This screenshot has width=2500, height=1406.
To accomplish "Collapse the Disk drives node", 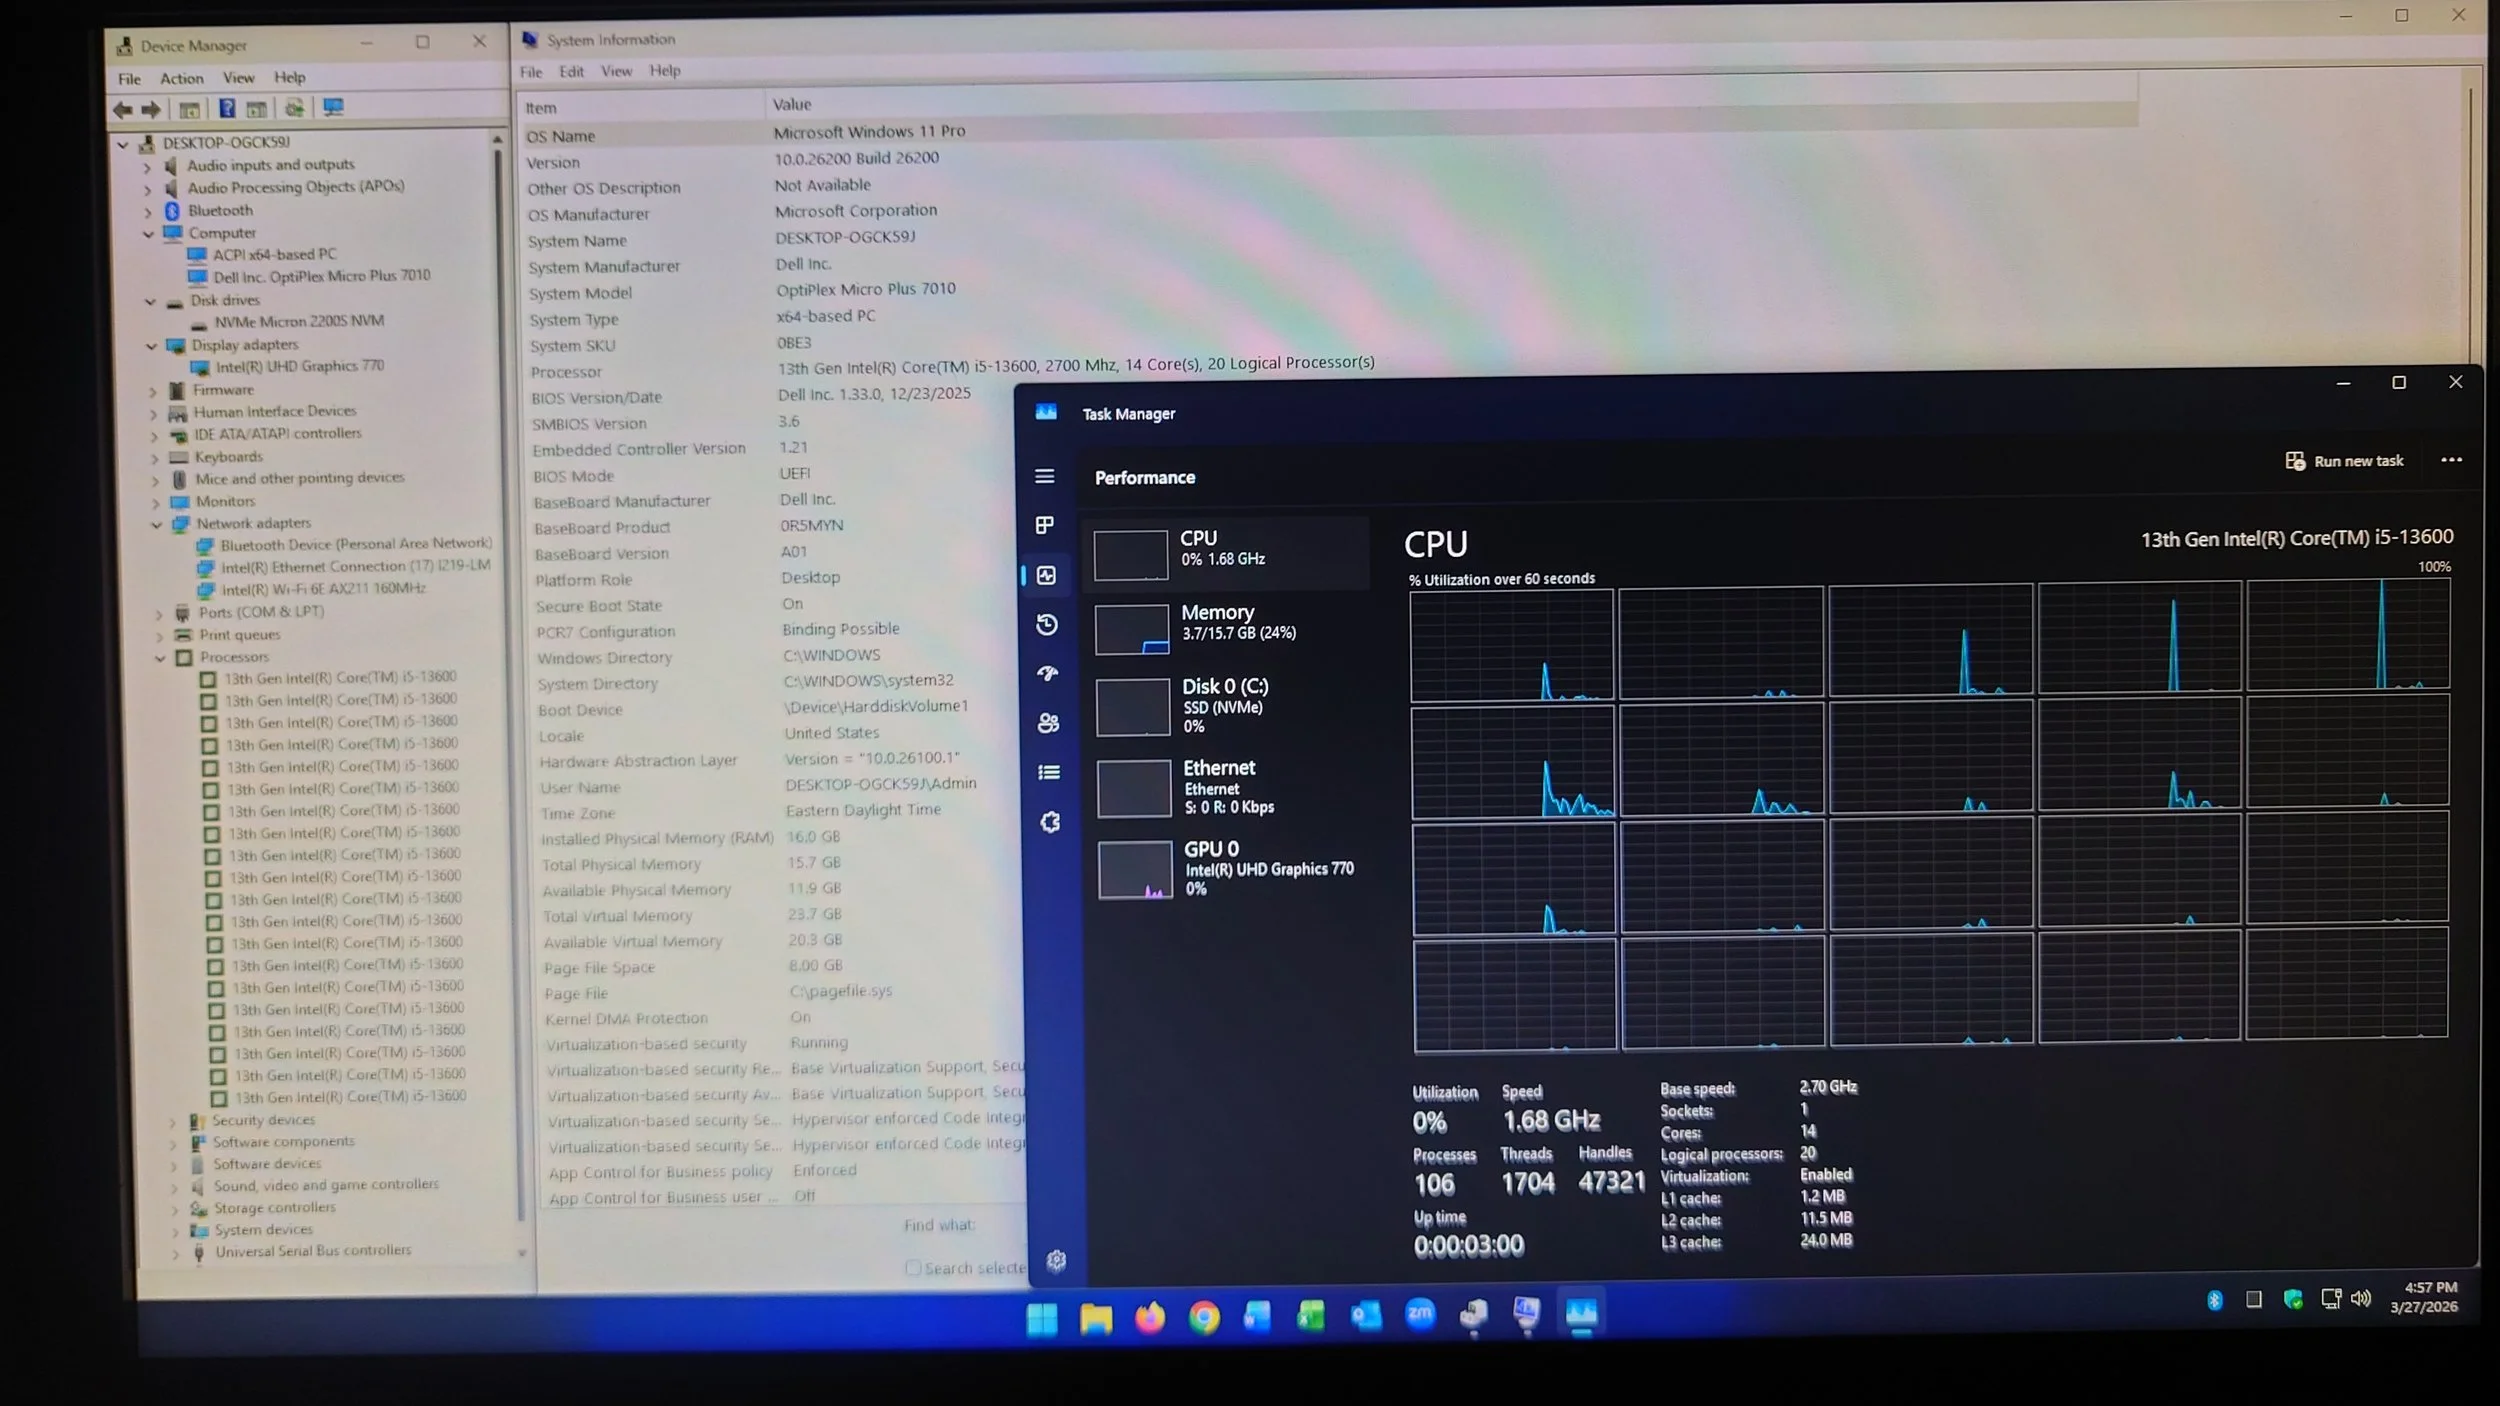I will point(150,301).
